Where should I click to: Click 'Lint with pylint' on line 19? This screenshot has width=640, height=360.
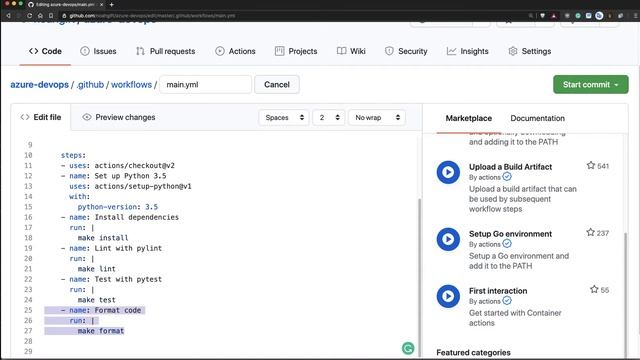pos(128,248)
